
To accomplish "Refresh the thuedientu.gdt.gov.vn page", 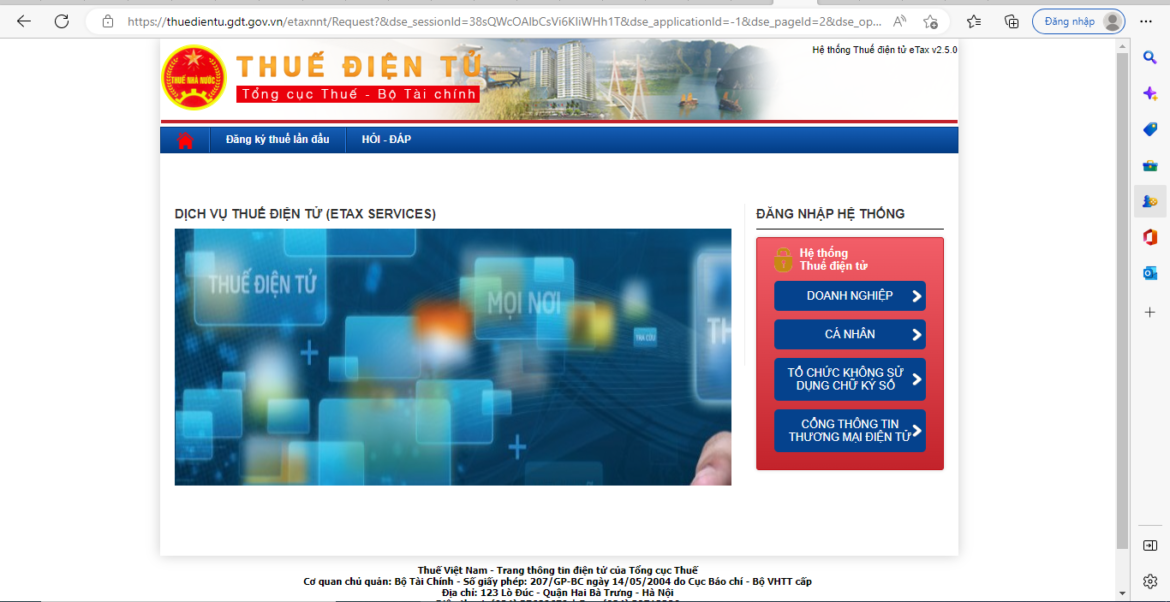I will (x=62, y=19).
